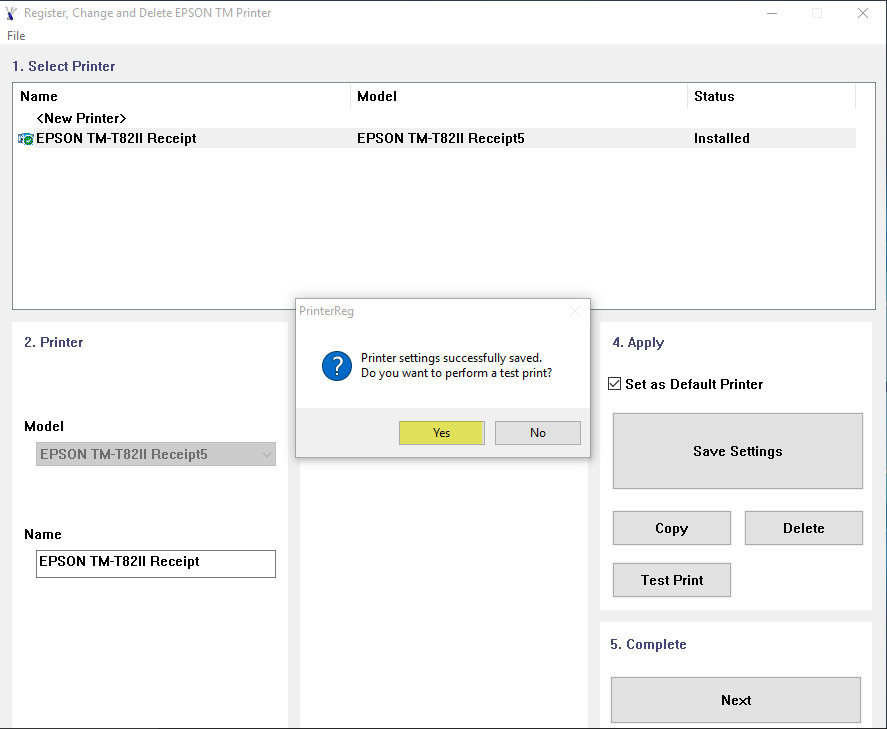Toggle the Set as Default Printer checkbox

pos(615,384)
